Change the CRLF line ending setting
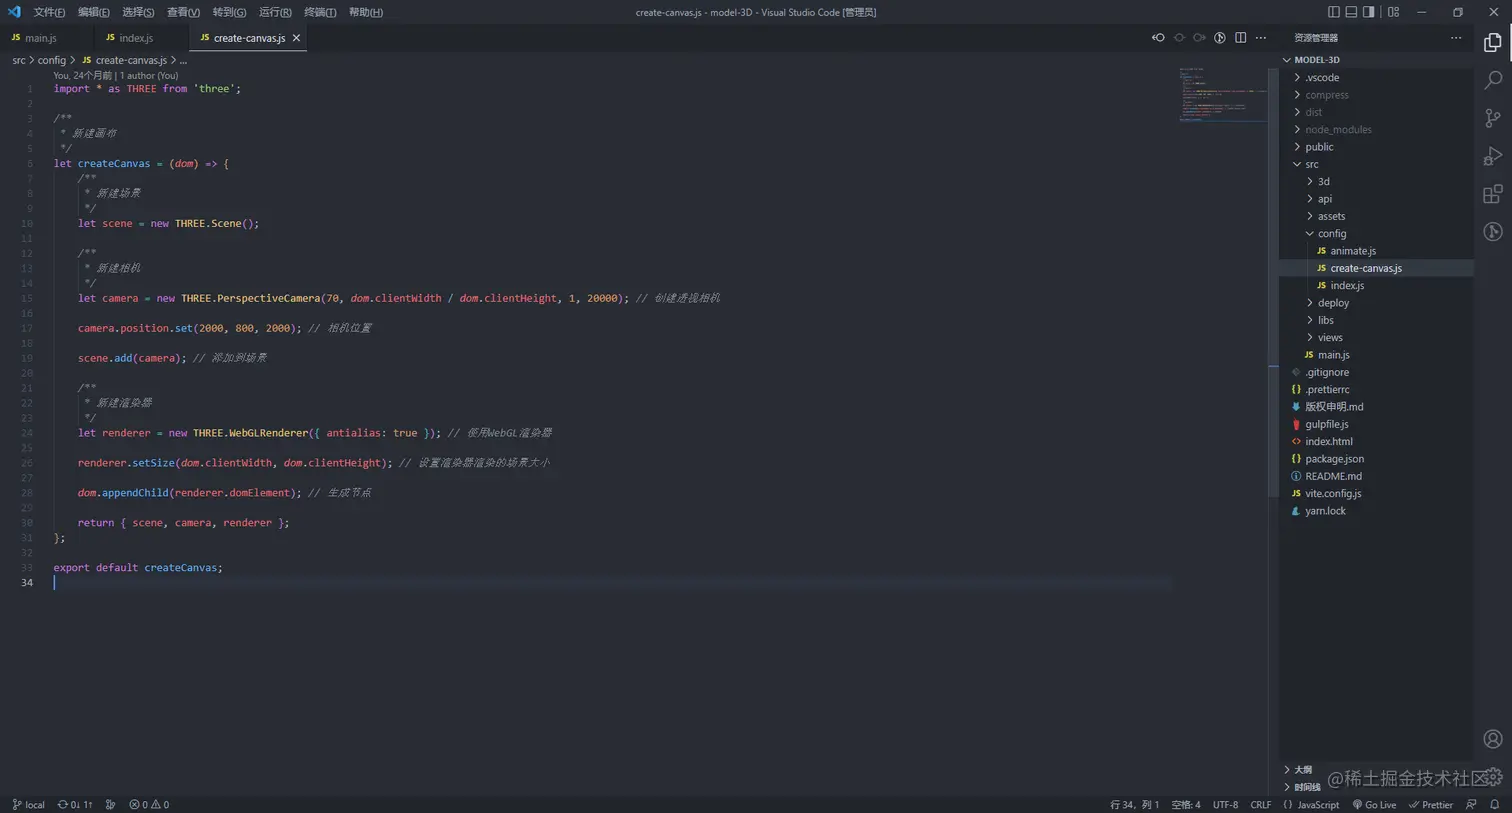Screen dimensions: 1512x813 [1260, 805]
